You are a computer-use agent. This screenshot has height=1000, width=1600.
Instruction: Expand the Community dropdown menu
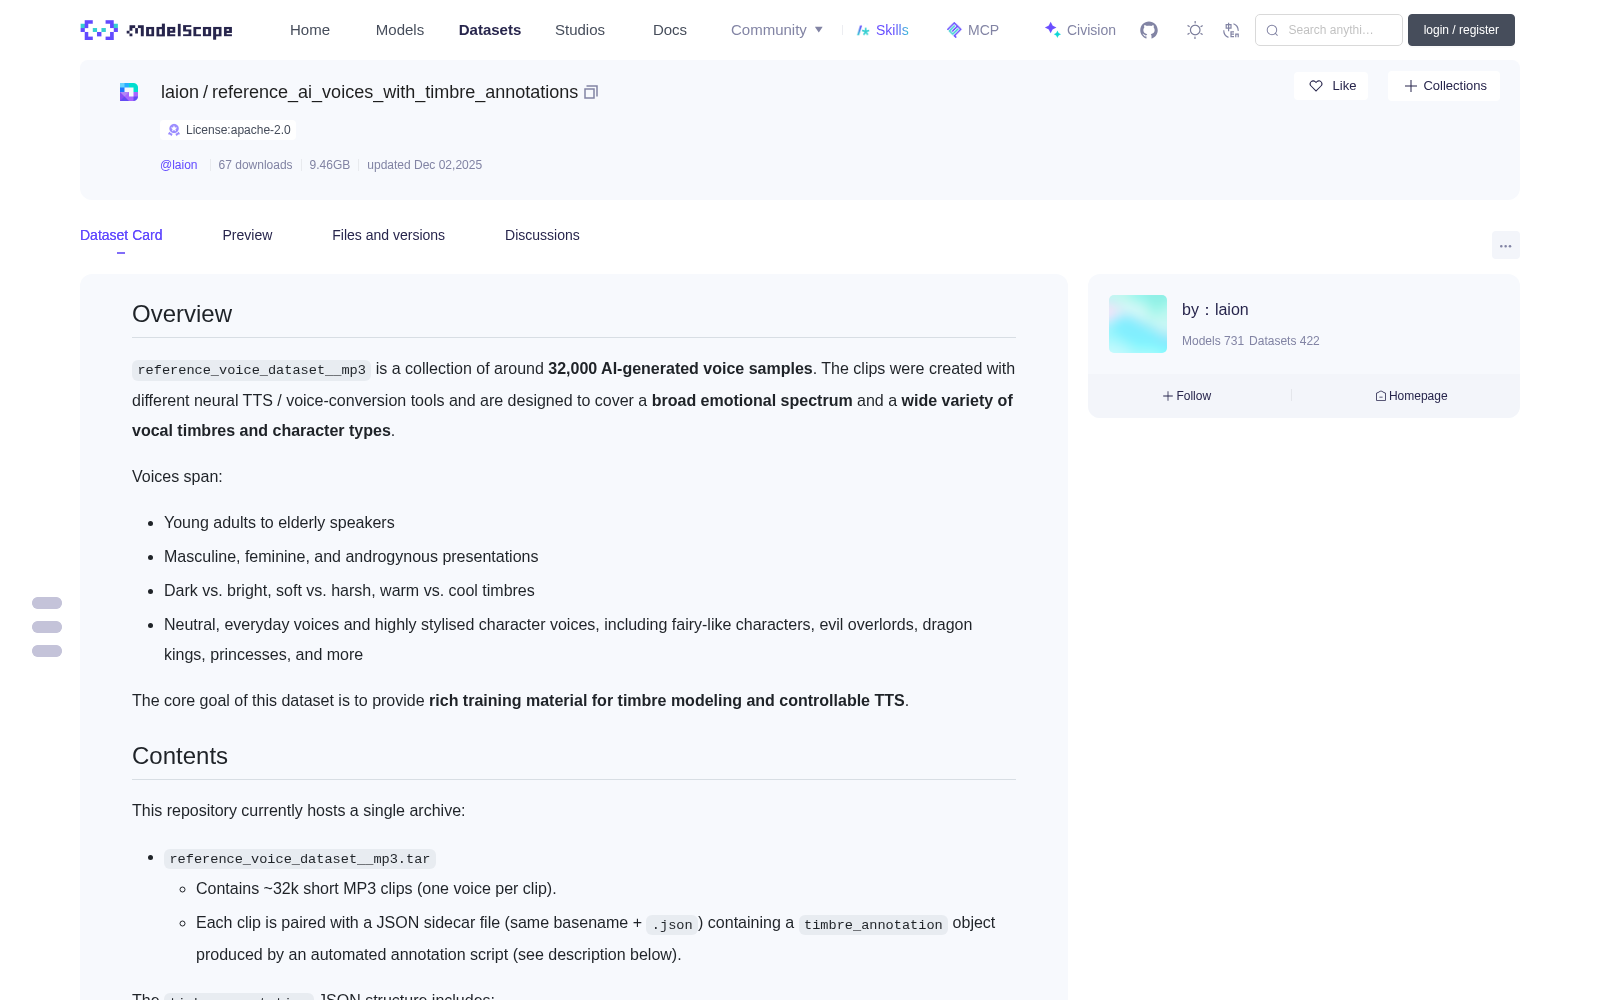(x=777, y=30)
